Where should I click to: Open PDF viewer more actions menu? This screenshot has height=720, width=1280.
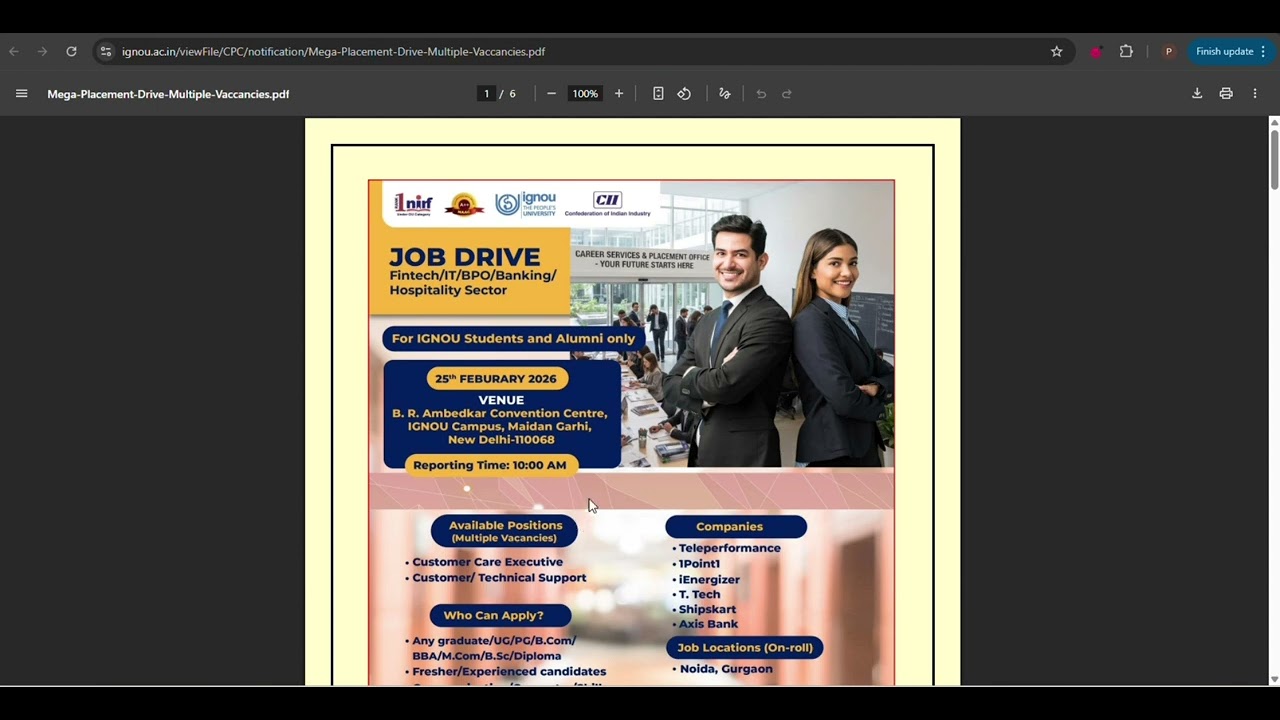click(x=1255, y=94)
